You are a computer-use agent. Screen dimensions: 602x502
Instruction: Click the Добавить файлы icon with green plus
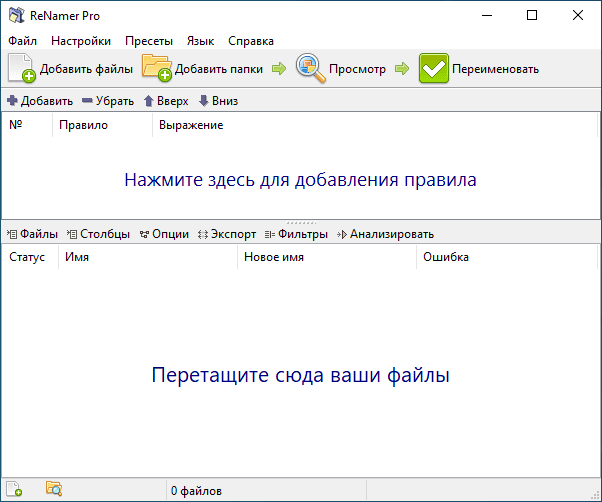coord(22,68)
